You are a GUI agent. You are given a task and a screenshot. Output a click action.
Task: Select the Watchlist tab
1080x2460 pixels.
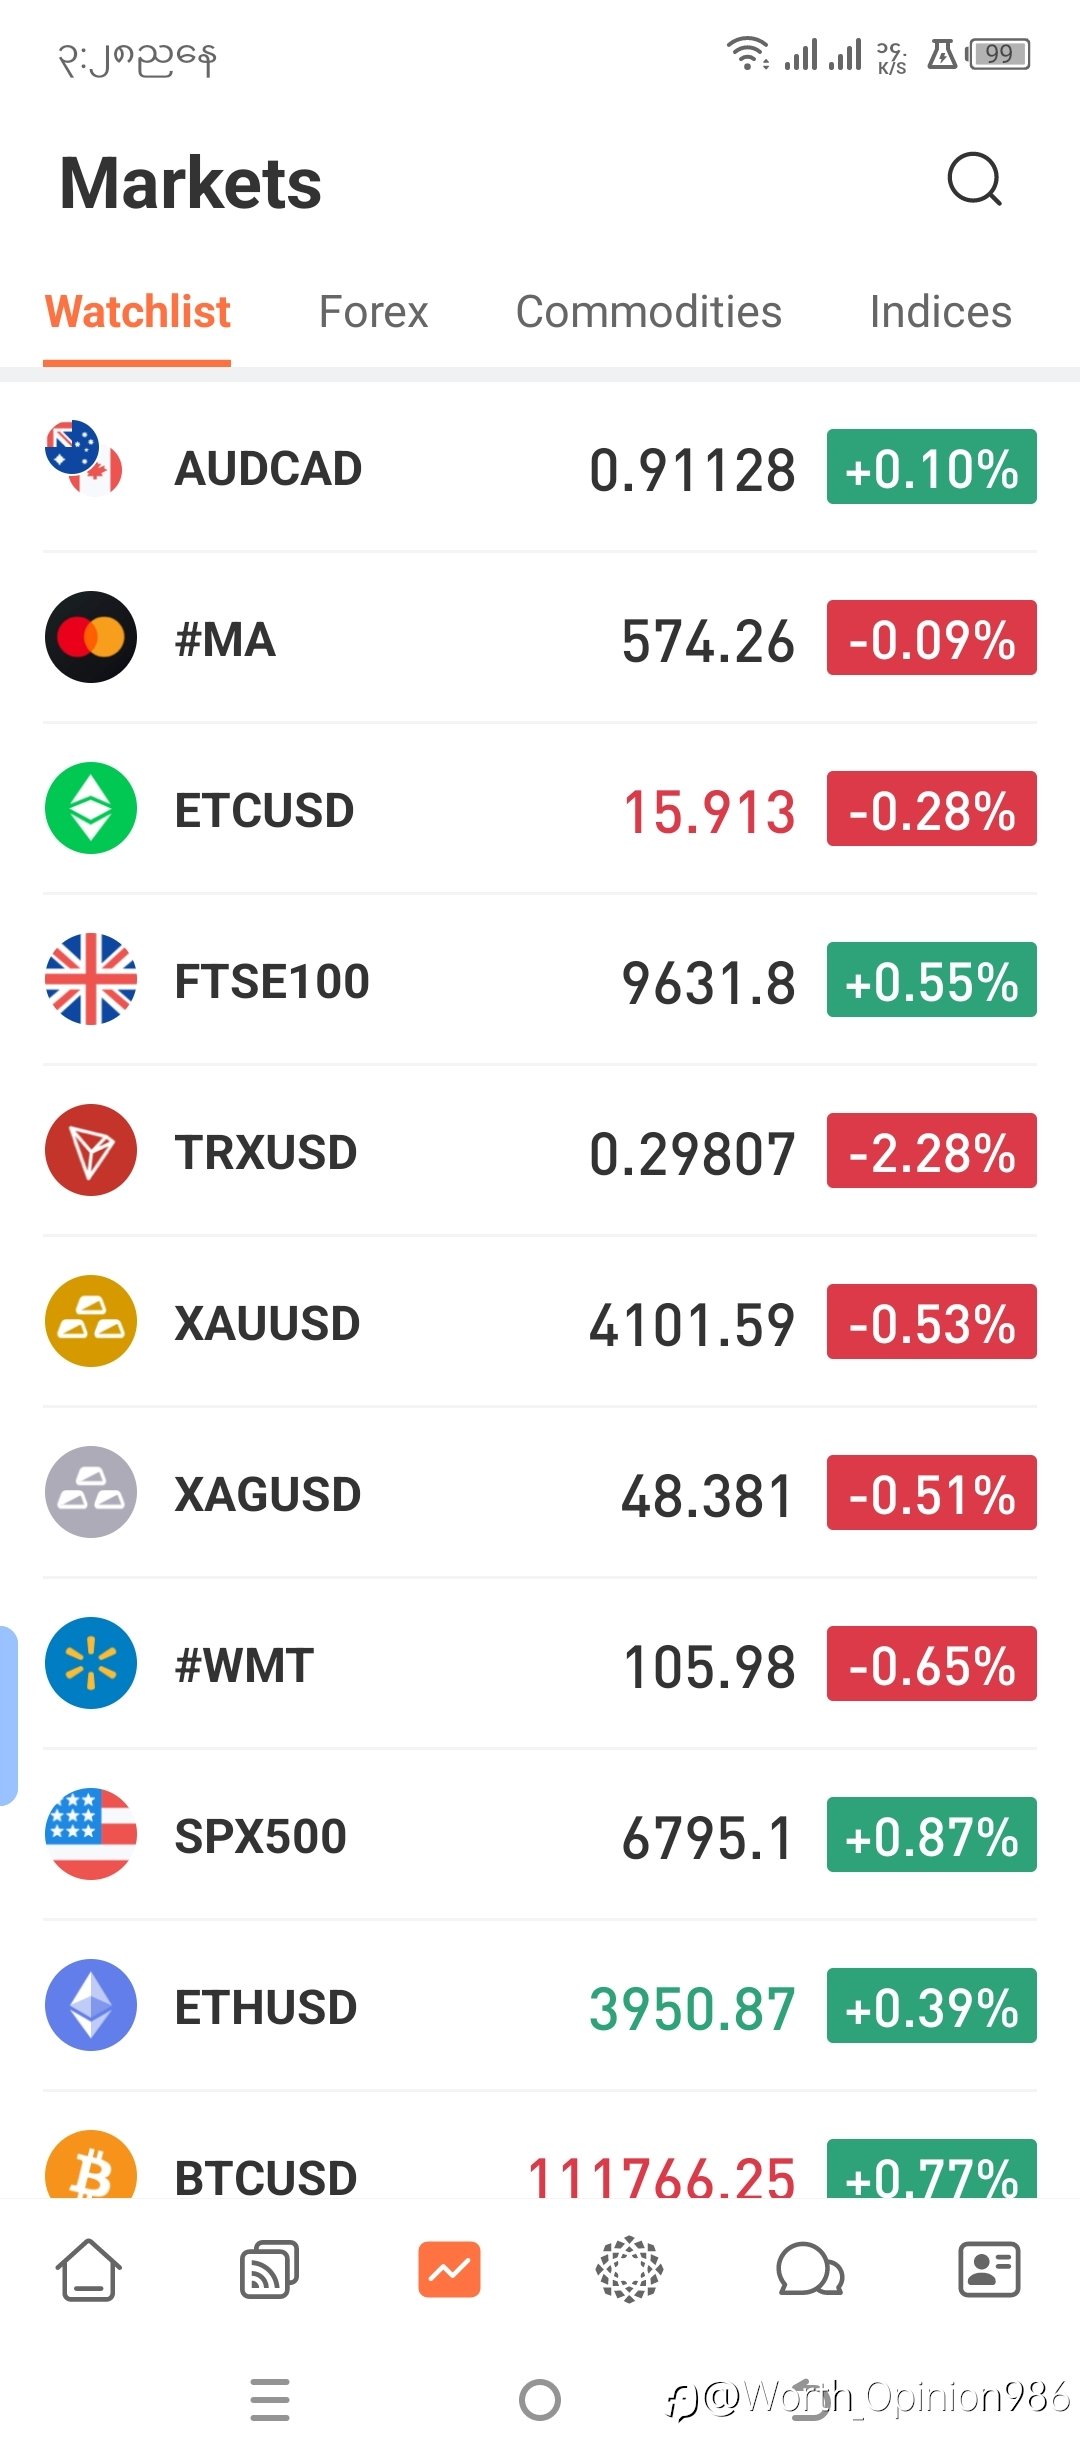(x=138, y=312)
